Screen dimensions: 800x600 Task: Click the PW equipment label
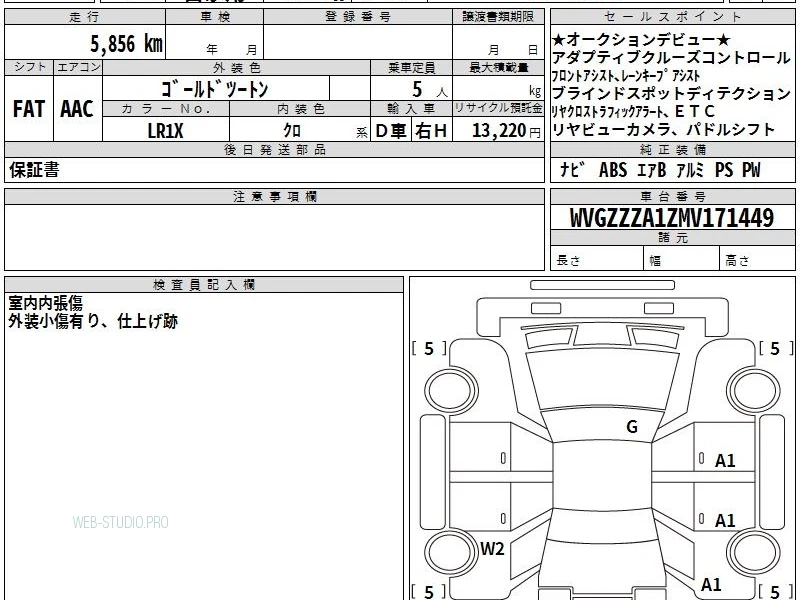[751, 170]
